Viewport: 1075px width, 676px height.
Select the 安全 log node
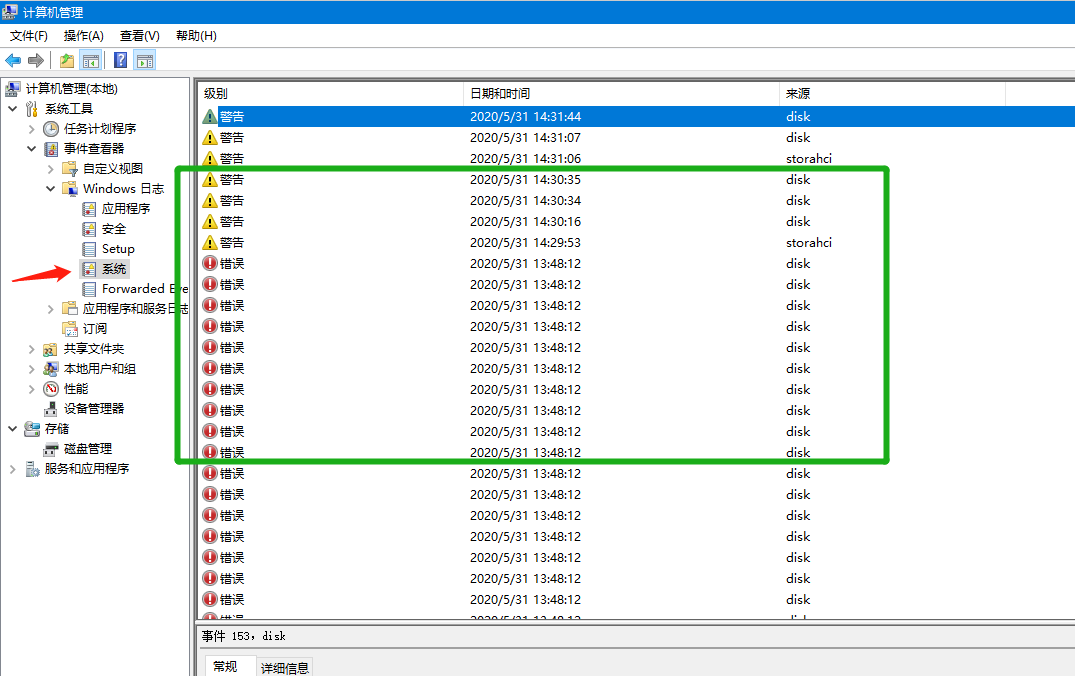(113, 229)
